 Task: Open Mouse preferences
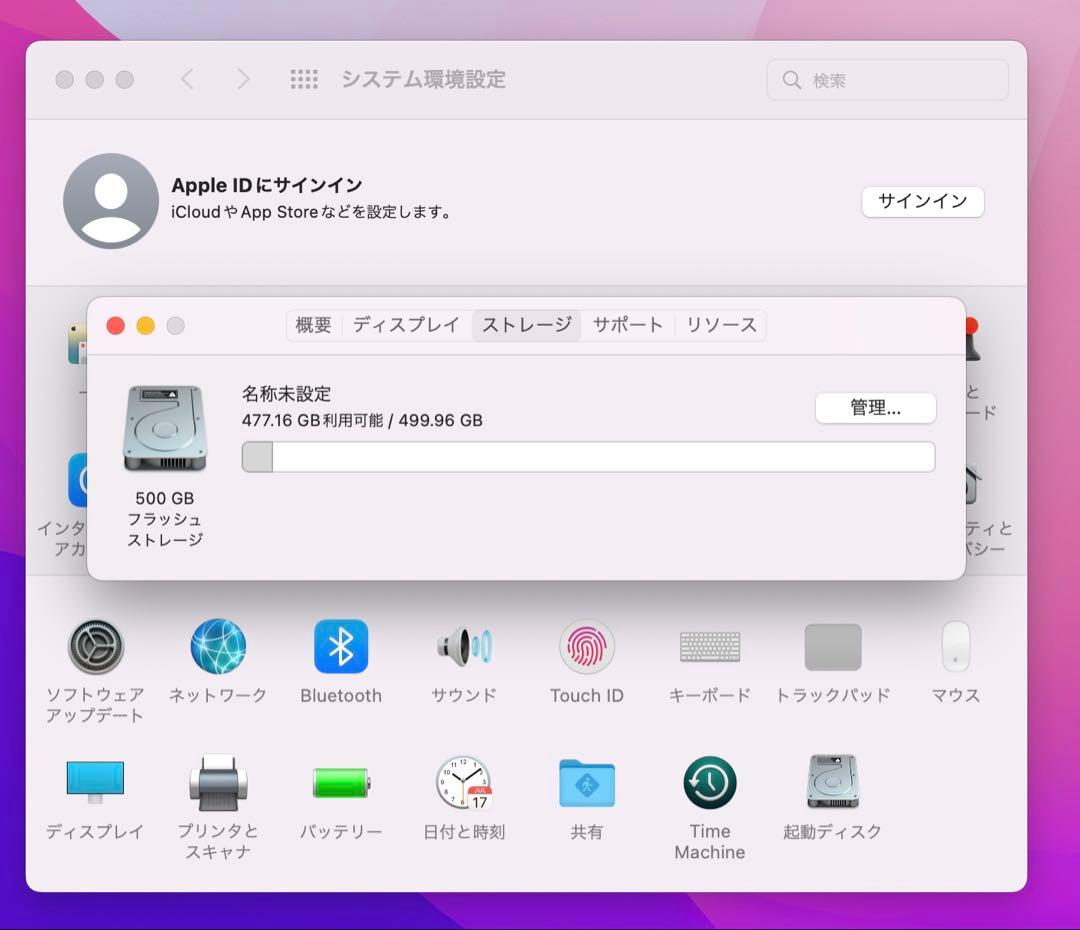pyautogui.click(x=954, y=646)
